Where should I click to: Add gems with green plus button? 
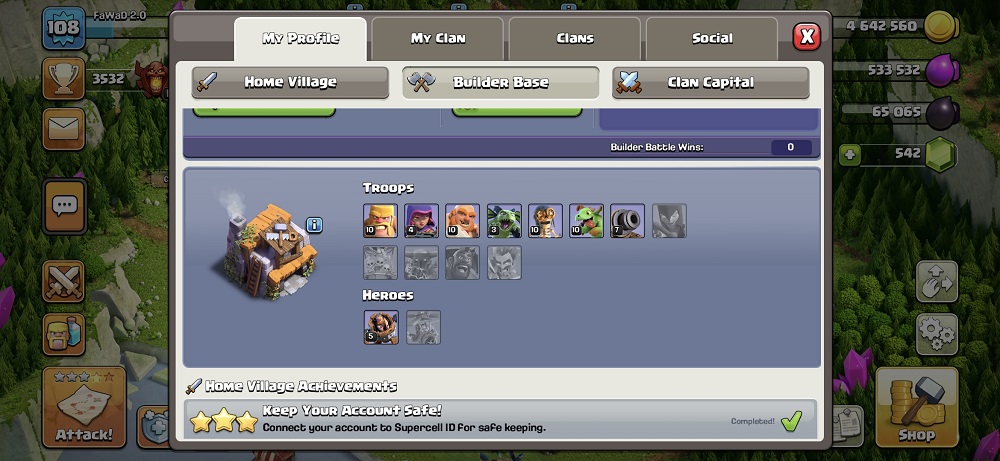[849, 155]
